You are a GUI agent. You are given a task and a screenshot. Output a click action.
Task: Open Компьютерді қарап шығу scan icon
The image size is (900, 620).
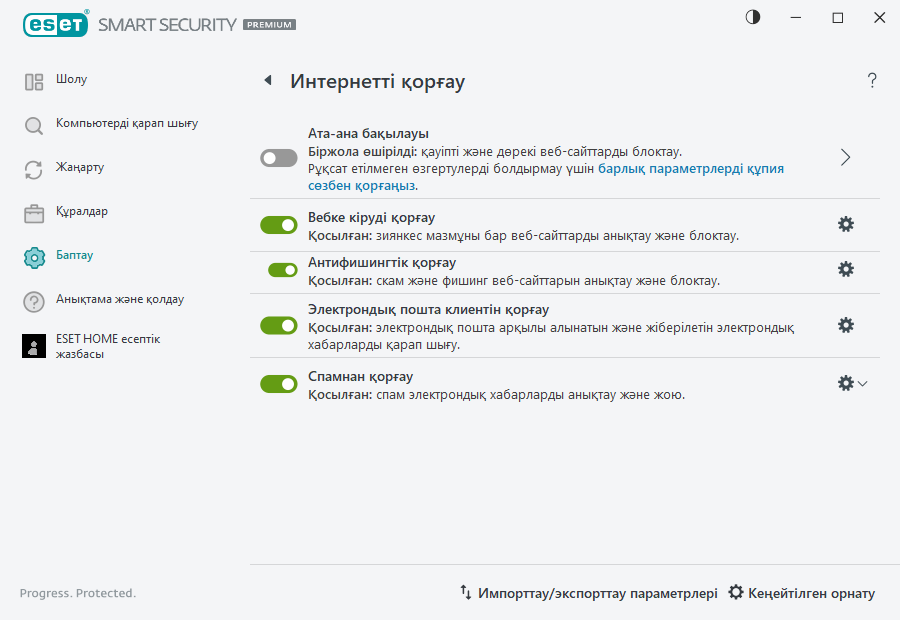(33, 123)
